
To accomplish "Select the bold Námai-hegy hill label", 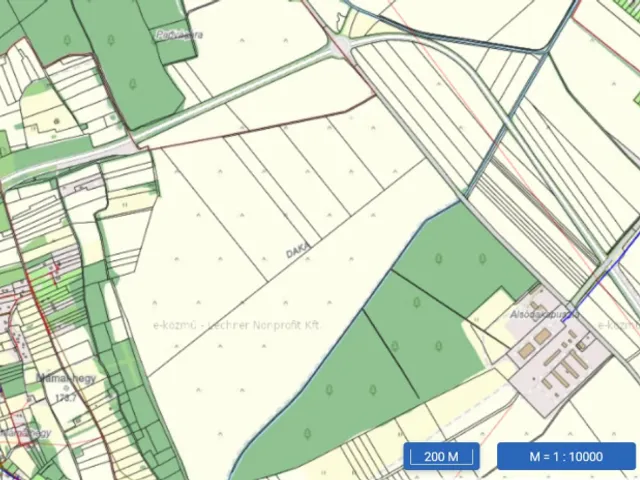I will pos(66,378).
